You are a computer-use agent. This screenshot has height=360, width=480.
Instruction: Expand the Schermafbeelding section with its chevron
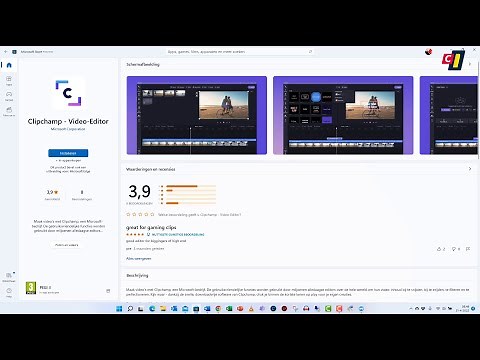pos(470,64)
